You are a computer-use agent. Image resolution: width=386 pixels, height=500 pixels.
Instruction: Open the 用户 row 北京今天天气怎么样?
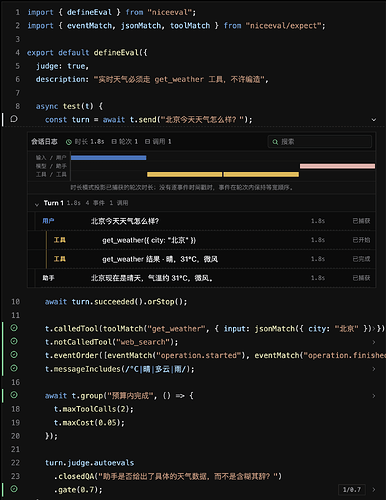(201, 221)
